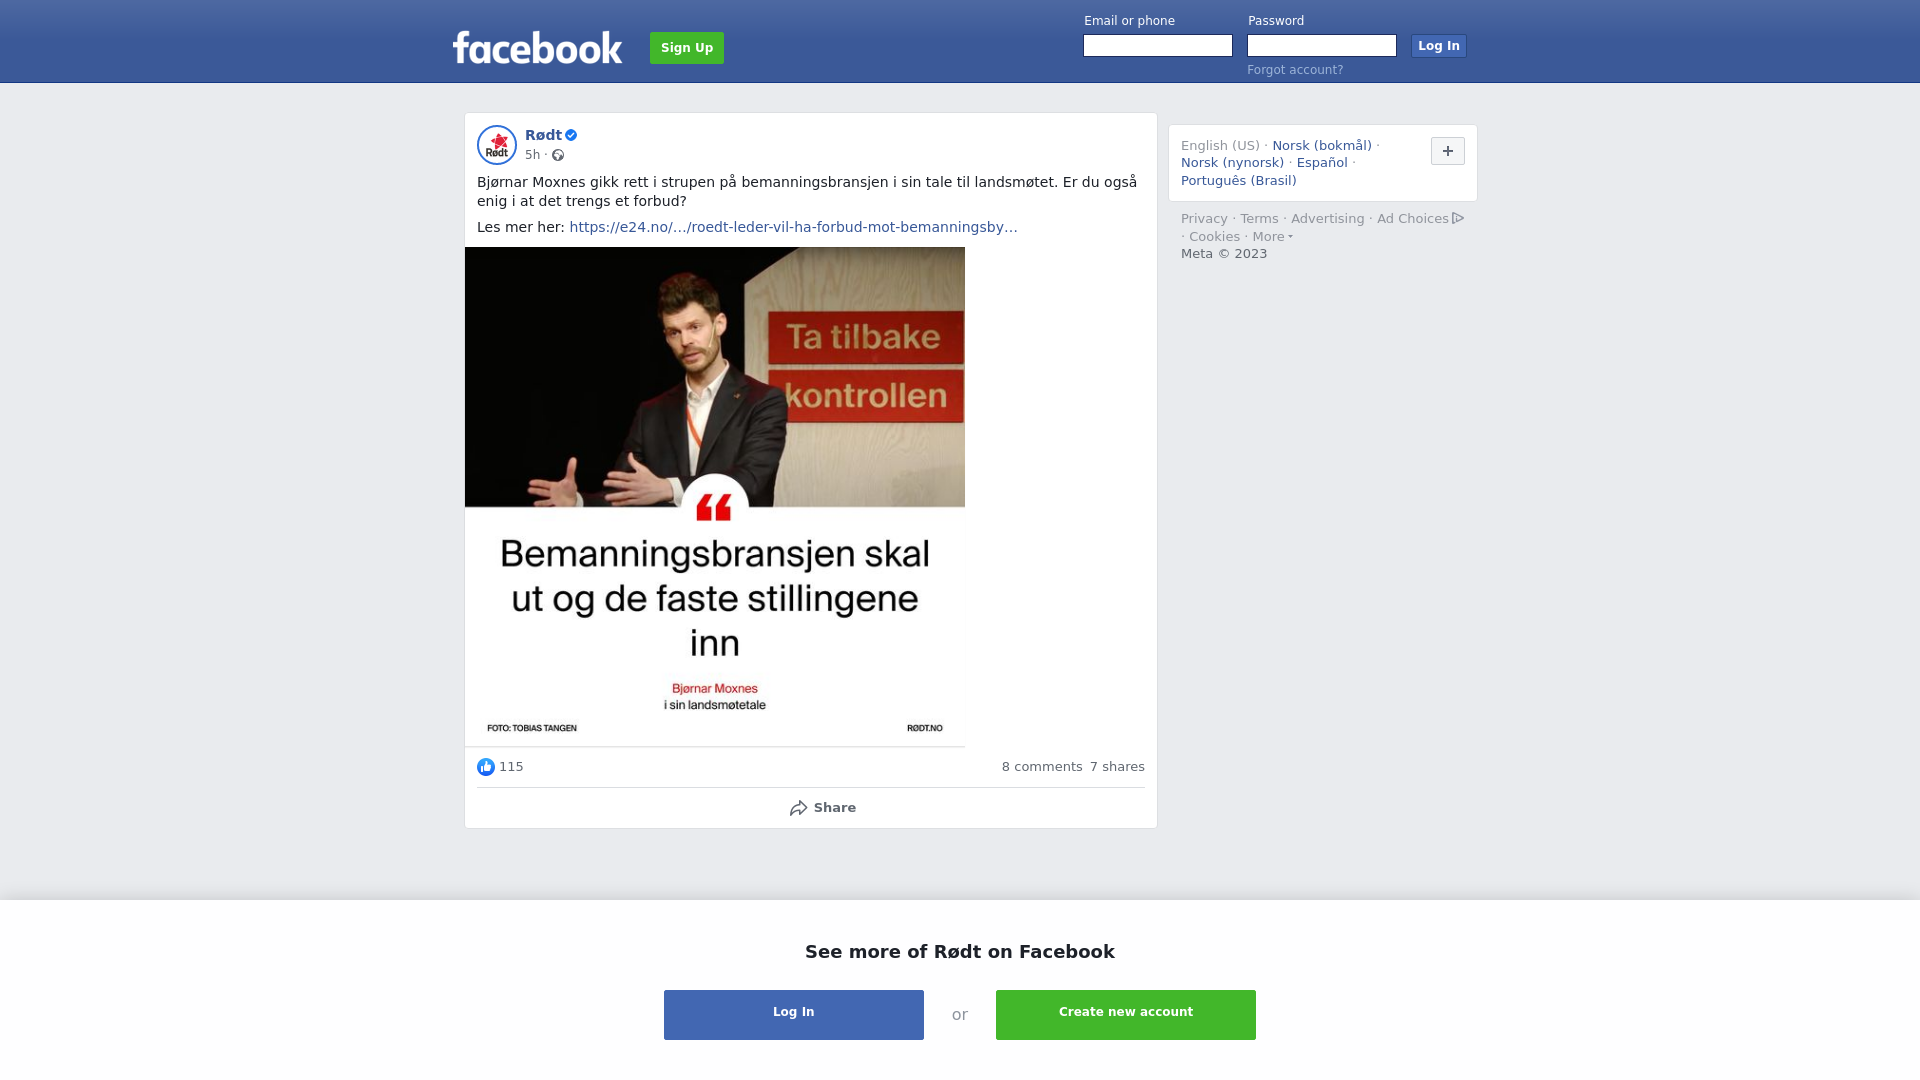This screenshot has height=1080, width=1920.
Task: Open the Forgot account? link
Action: pos(1295,70)
